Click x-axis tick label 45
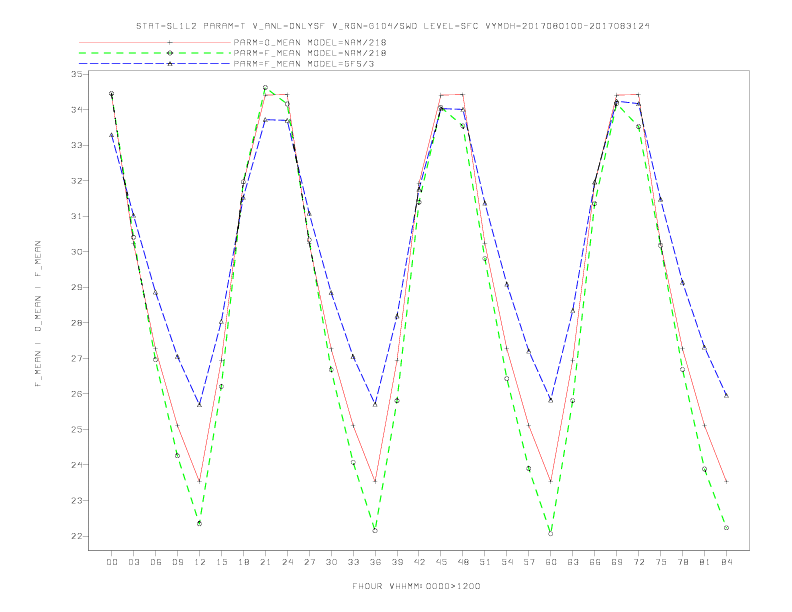792x612 pixels. point(441,562)
